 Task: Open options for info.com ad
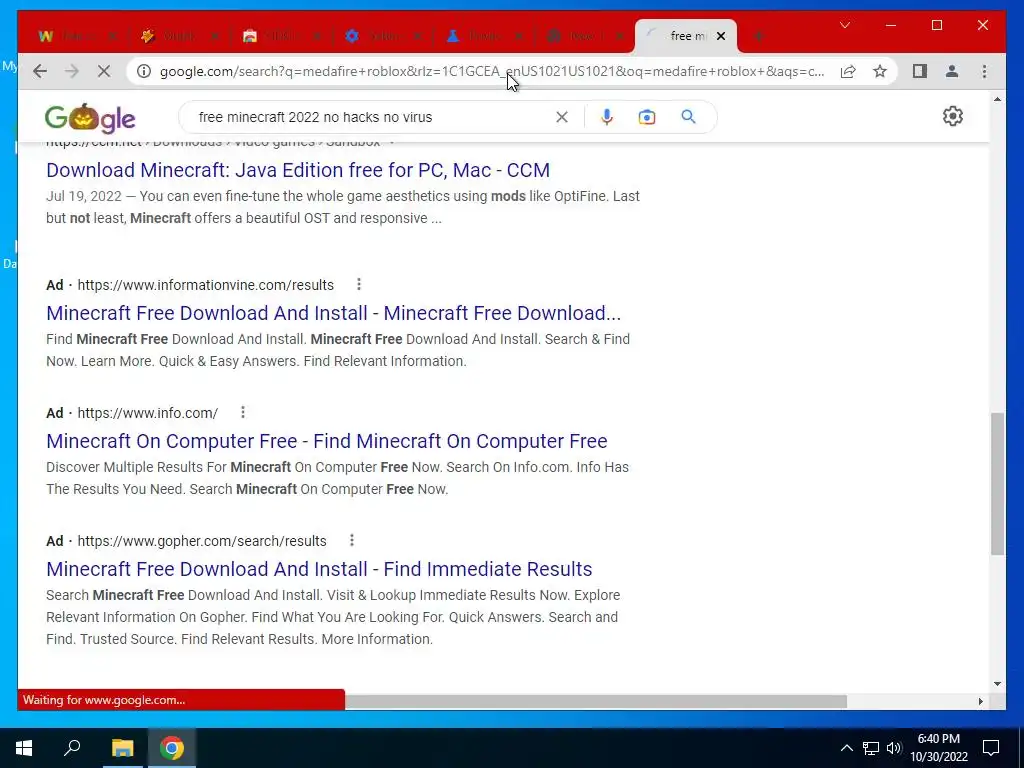pos(242,412)
